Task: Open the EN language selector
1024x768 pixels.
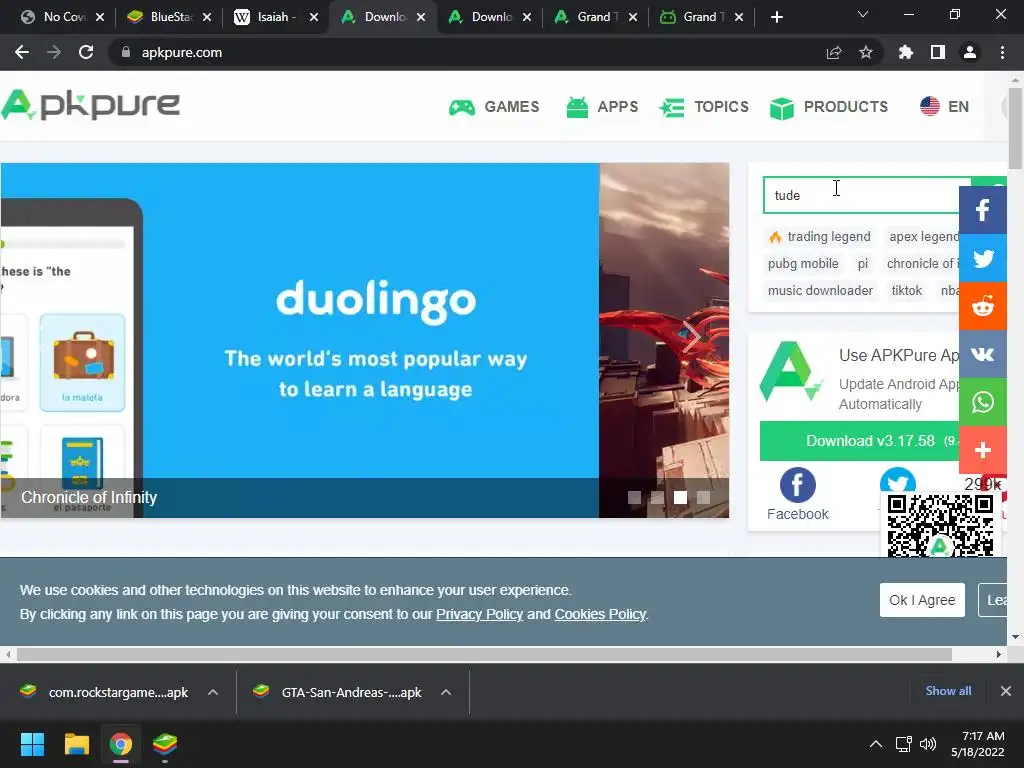Action: pos(944,106)
